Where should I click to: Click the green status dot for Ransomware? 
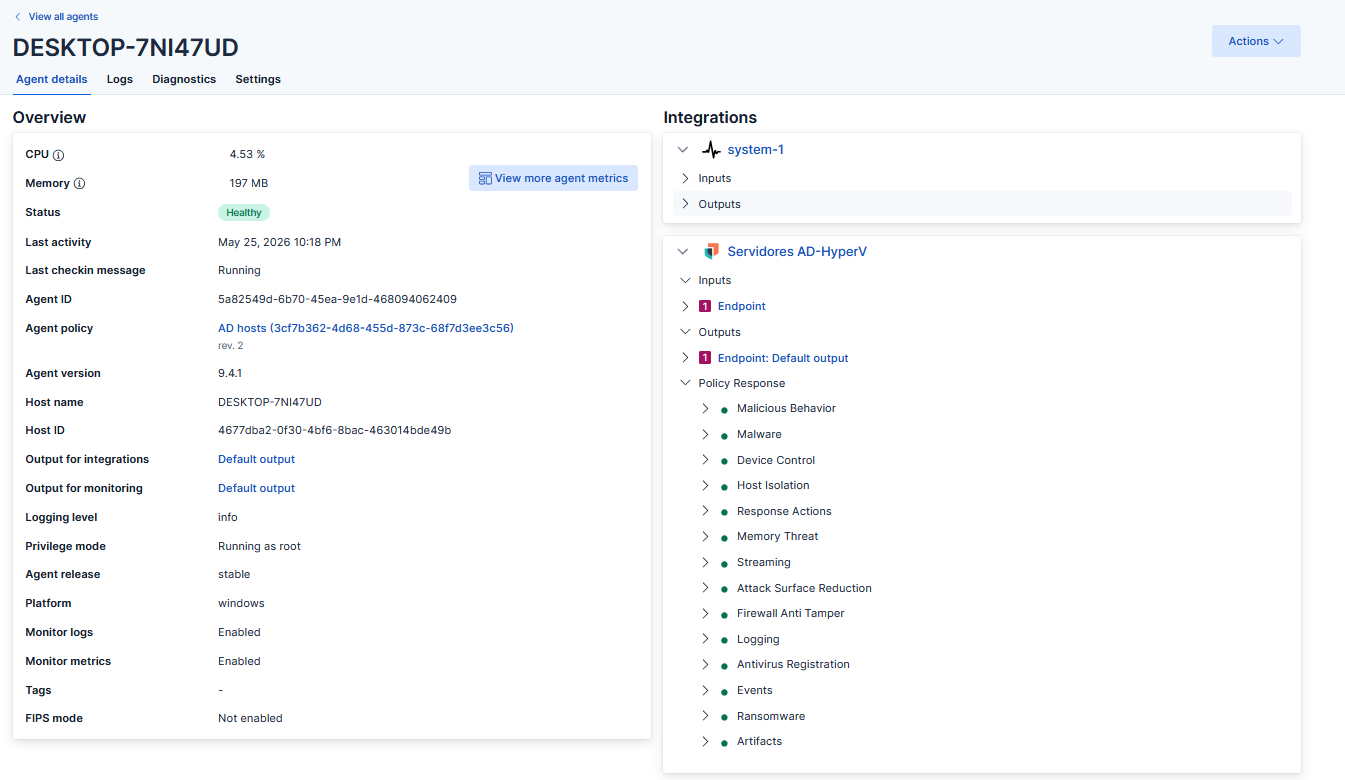tap(724, 717)
